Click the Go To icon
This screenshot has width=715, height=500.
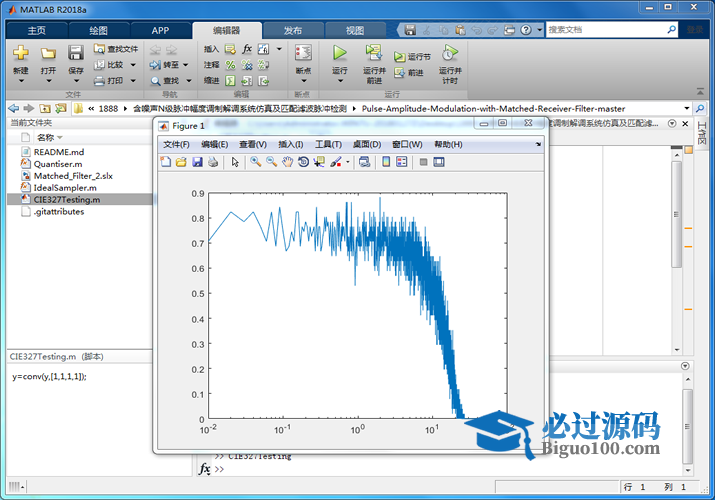pos(155,65)
